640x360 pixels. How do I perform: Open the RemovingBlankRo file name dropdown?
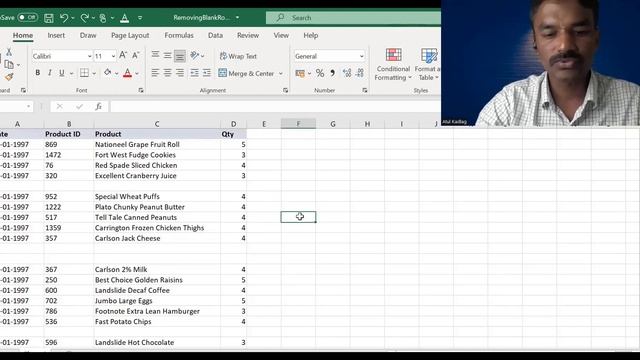237,18
